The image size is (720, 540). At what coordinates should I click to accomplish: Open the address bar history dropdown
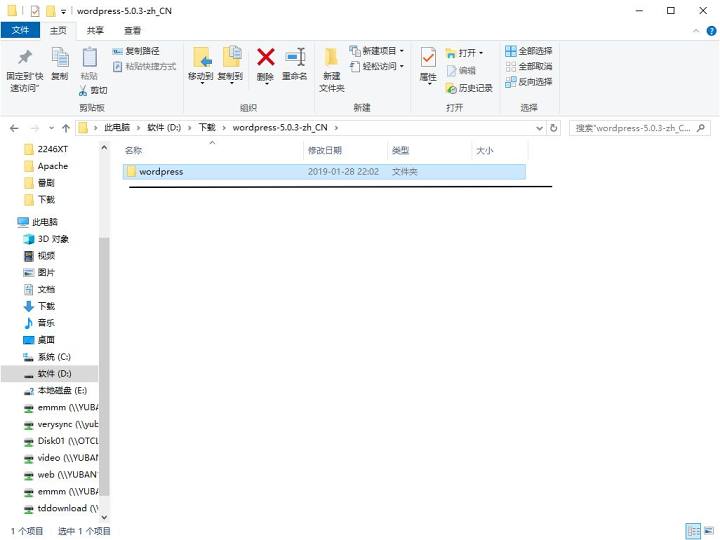coord(540,128)
